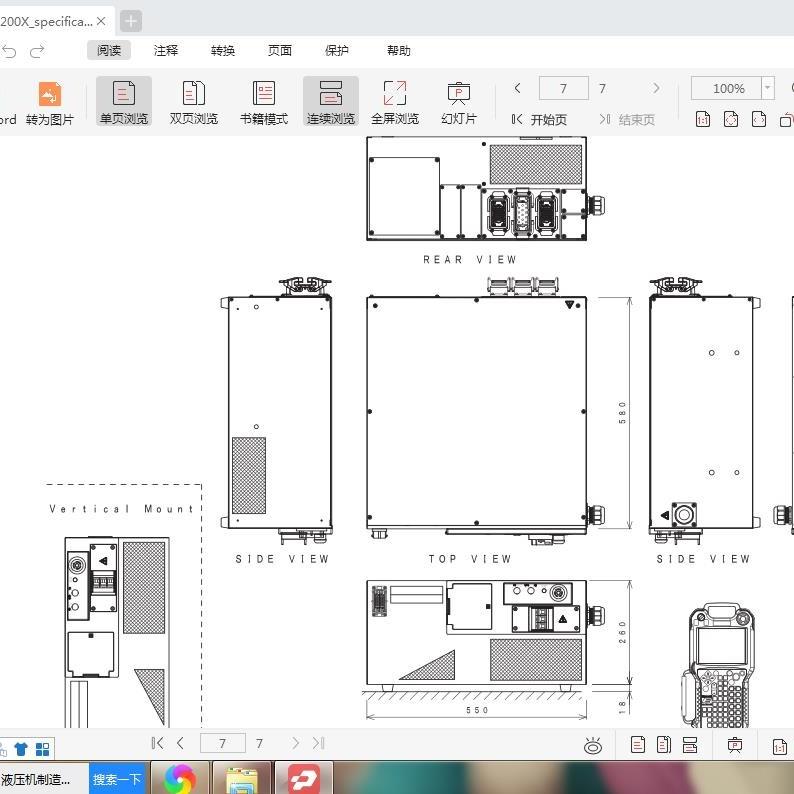
Task: Toggle eye protection mode icon
Action: (x=592, y=745)
